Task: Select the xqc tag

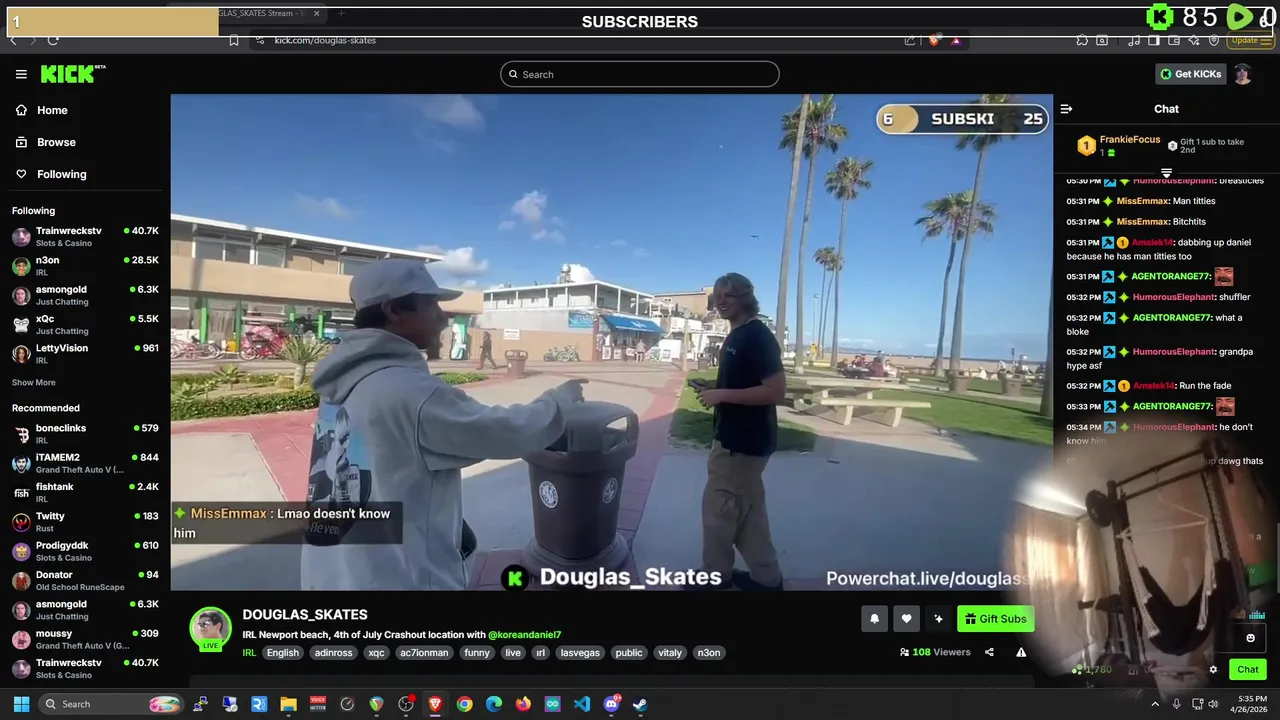Action: [376, 653]
